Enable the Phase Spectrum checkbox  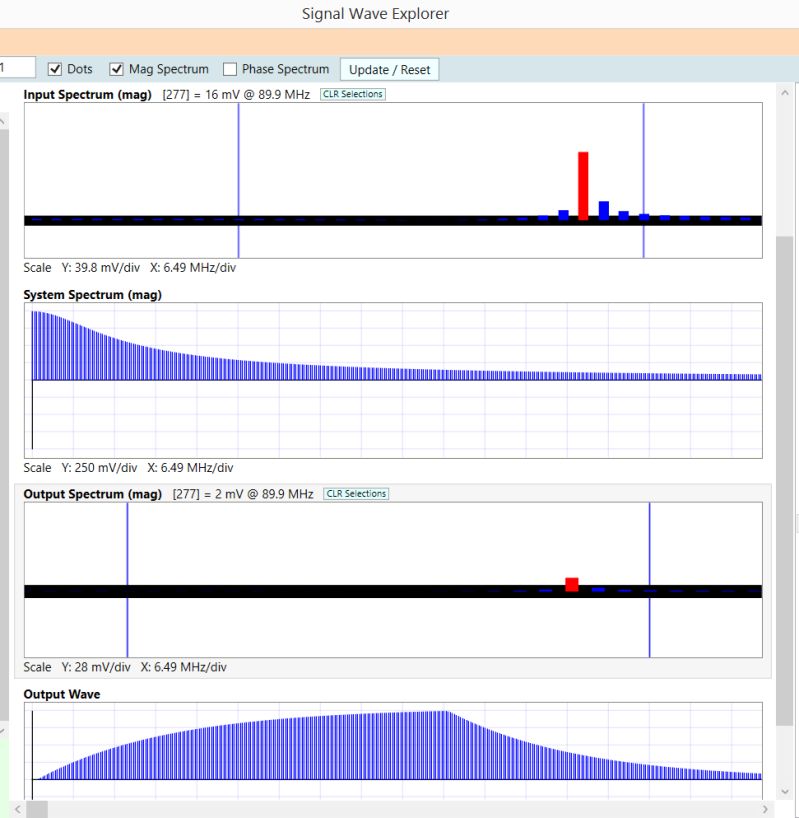click(230, 69)
